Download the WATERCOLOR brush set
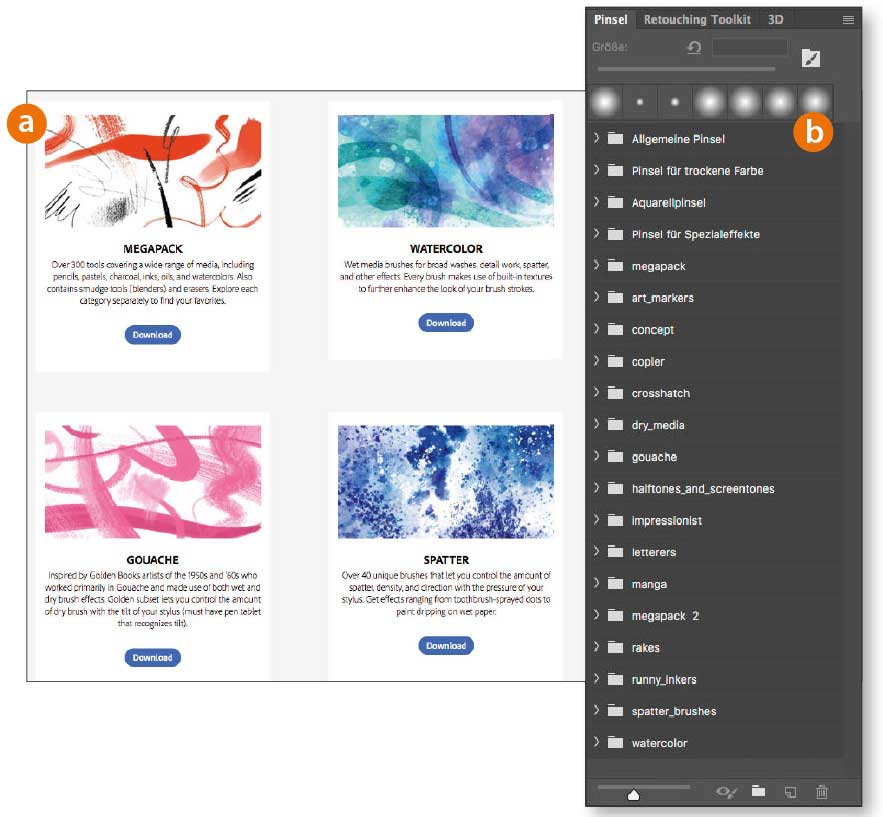This screenshot has width=883, height=817. click(446, 323)
